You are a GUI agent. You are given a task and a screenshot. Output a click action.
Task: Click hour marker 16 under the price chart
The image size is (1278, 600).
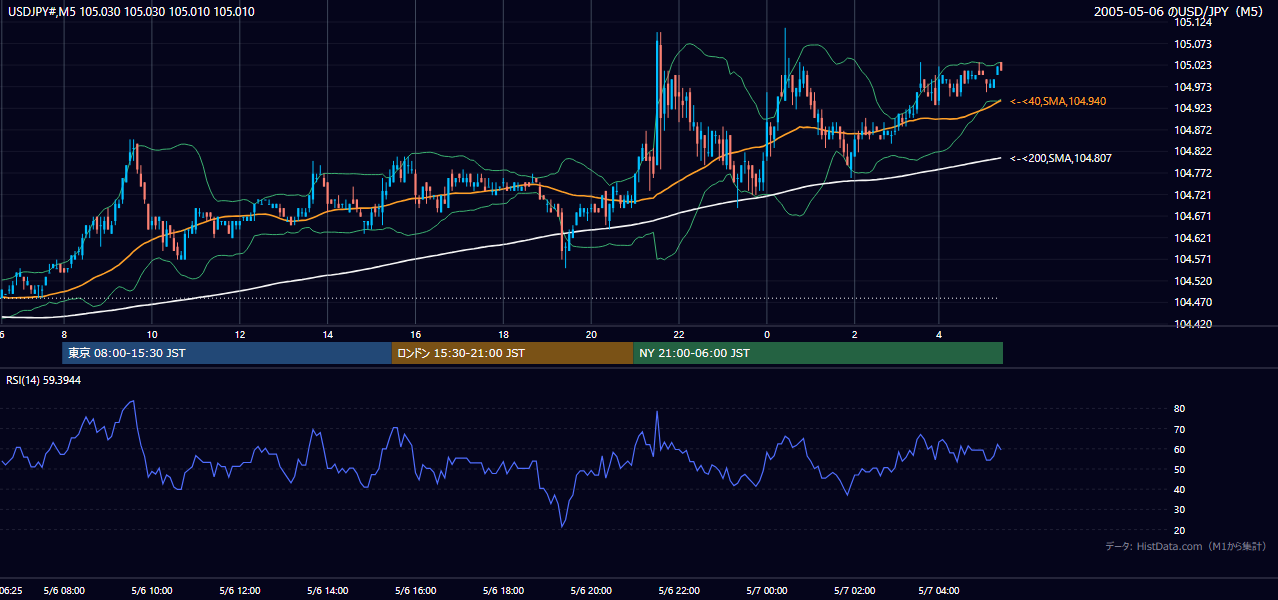pos(416,334)
